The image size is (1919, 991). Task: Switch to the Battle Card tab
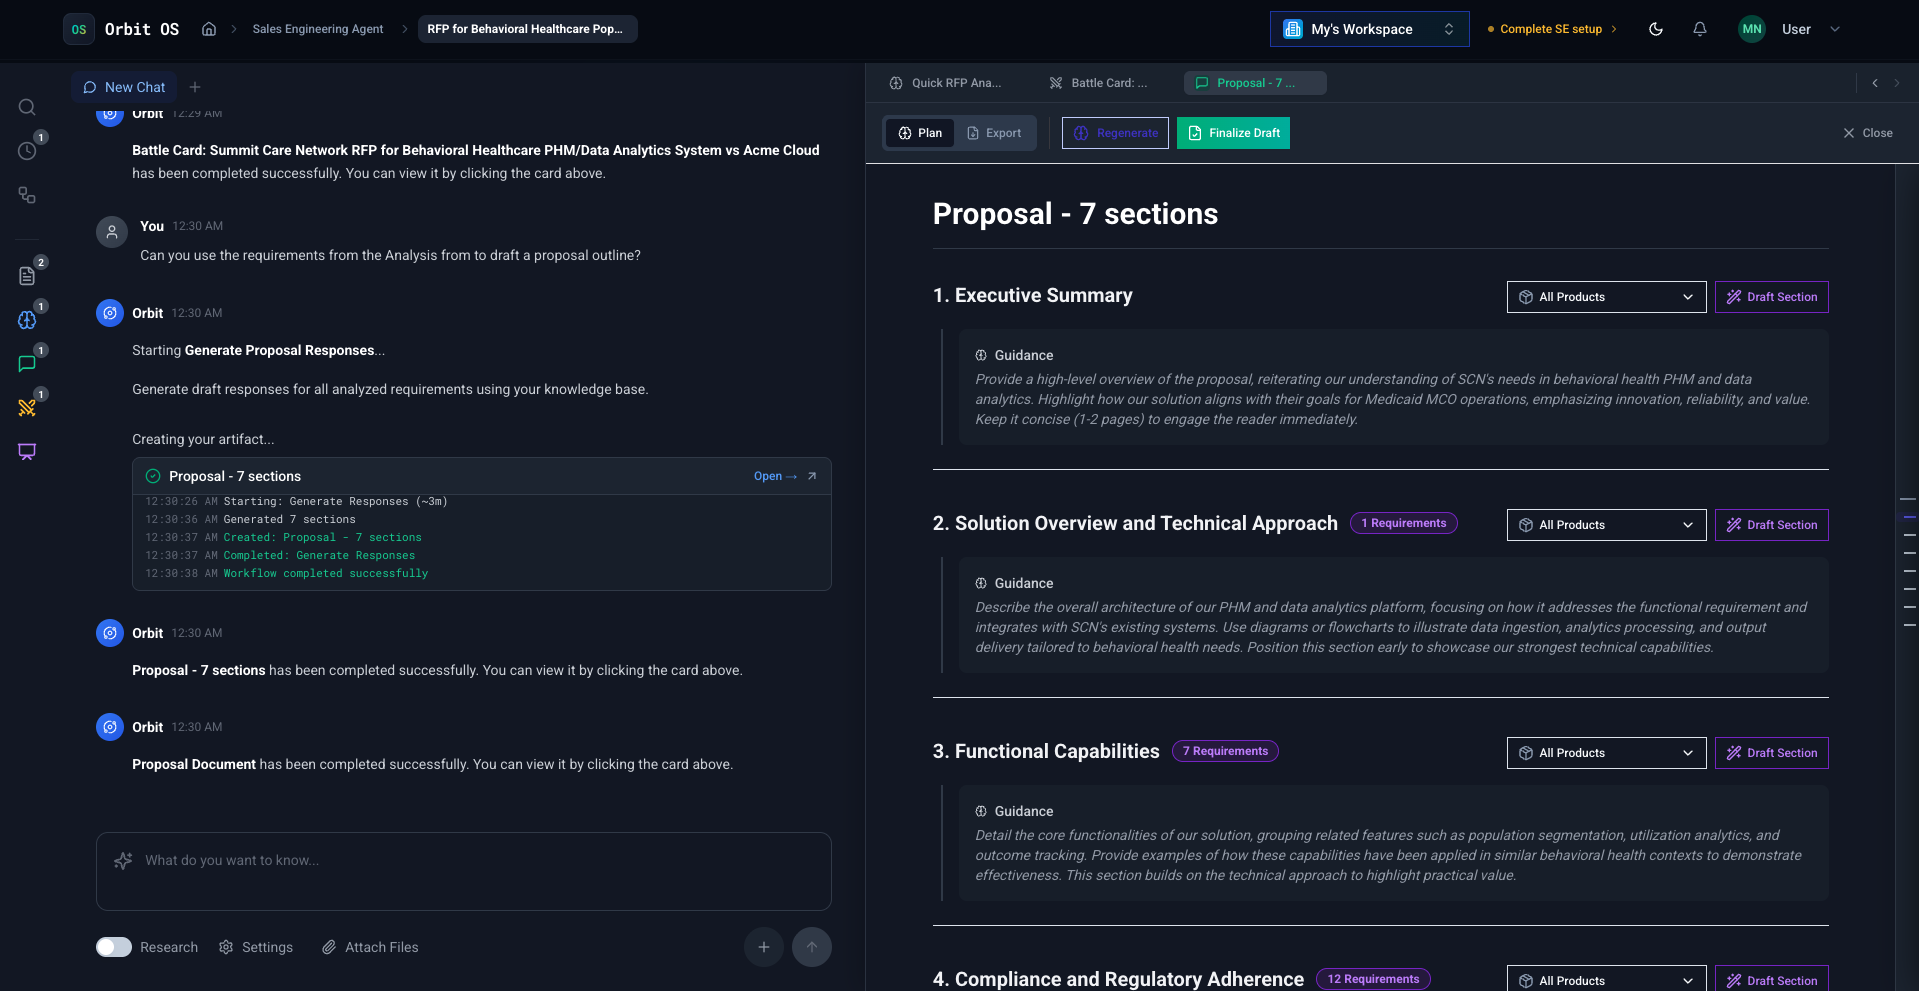[1098, 83]
